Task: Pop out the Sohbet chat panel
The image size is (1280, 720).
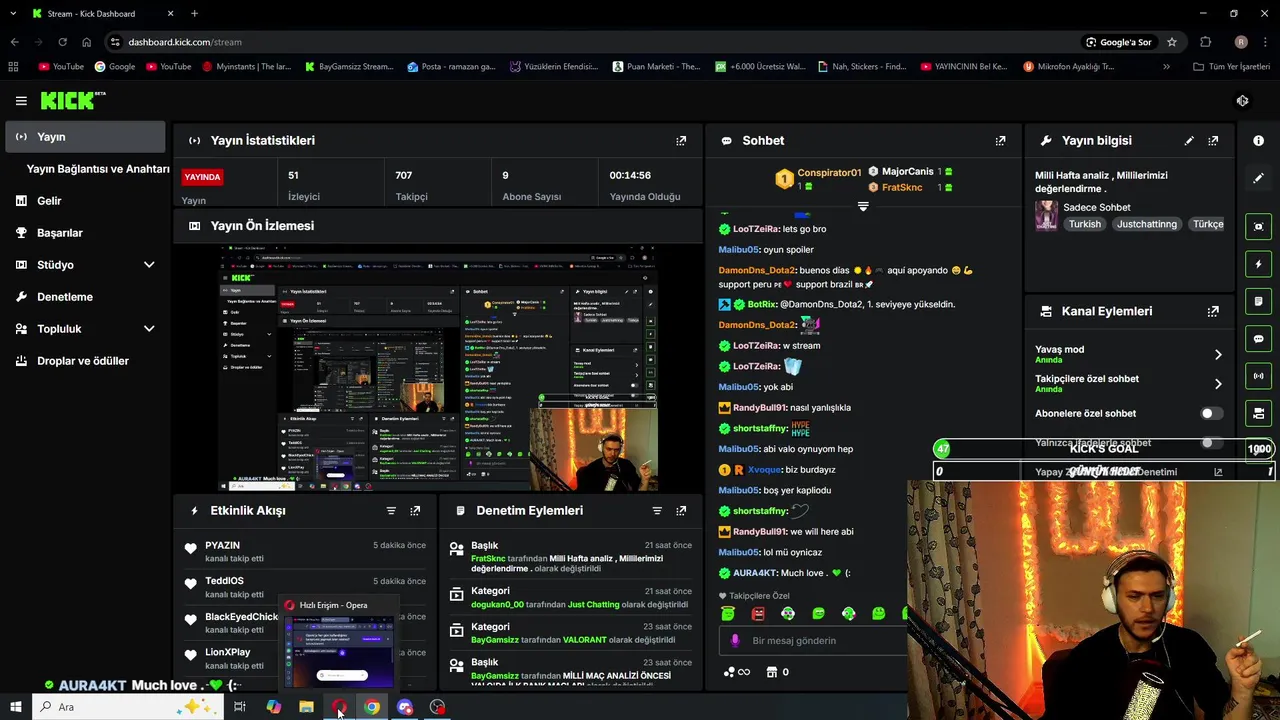Action: (x=1000, y=141)
